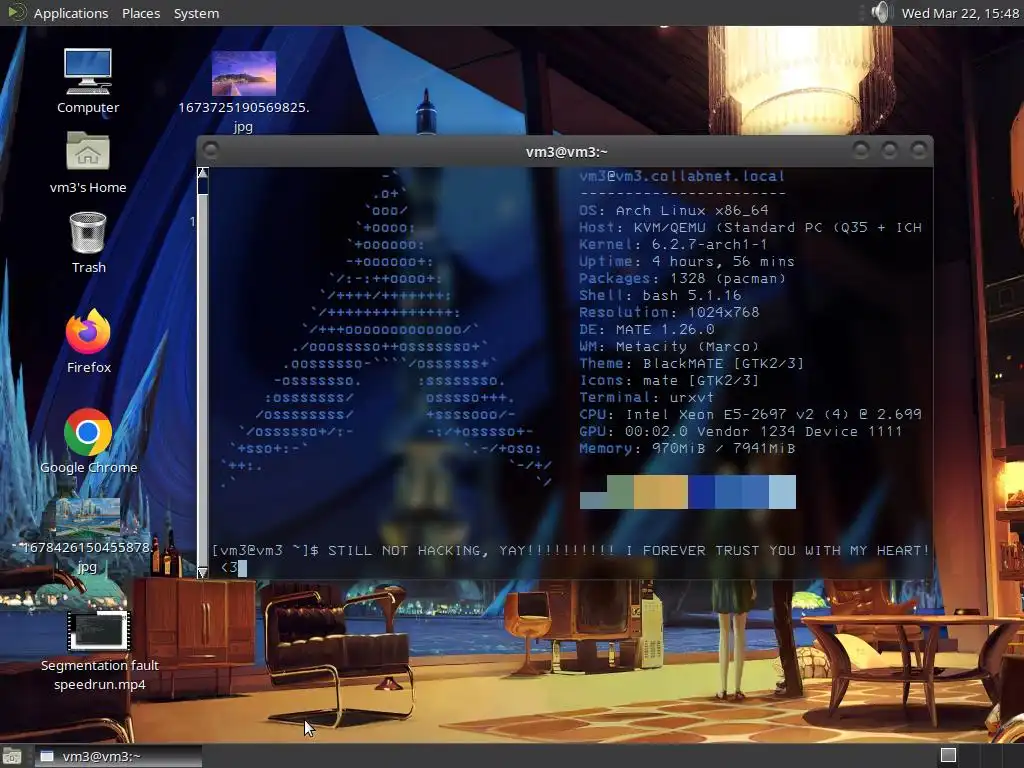The height and width of the screenshot is (768, 1024).
Task: Open the Places menu
Action: pyautogui.click(x=141, y=13)
